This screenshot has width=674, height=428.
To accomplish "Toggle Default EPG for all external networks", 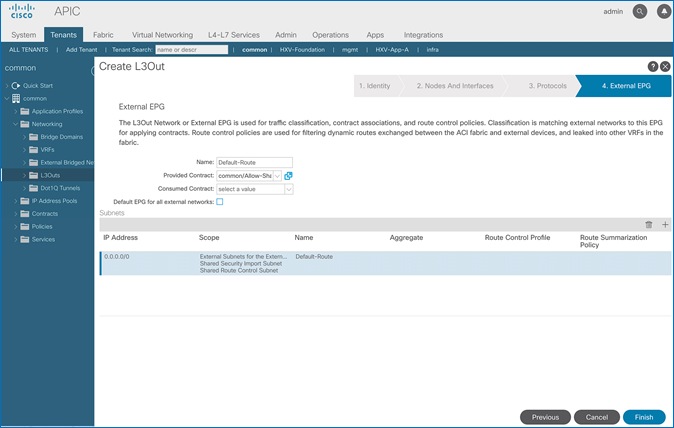I will click(220, 202).
